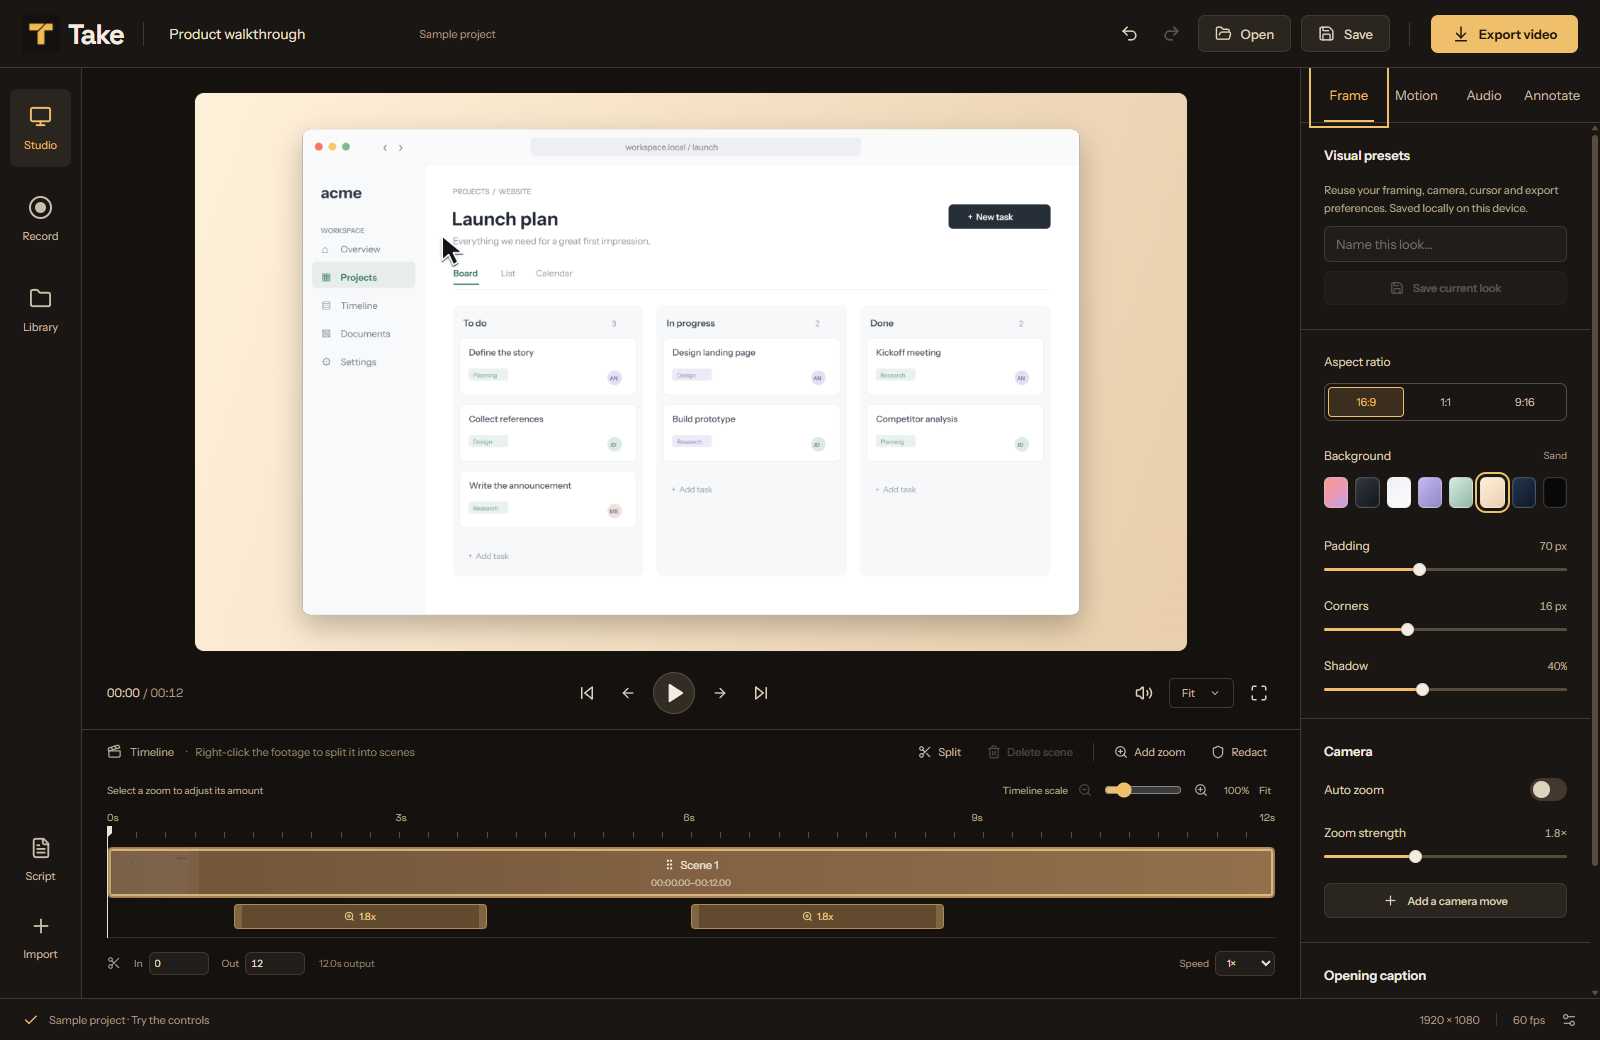Switch to the Annotate tab

click(1552, 96)
